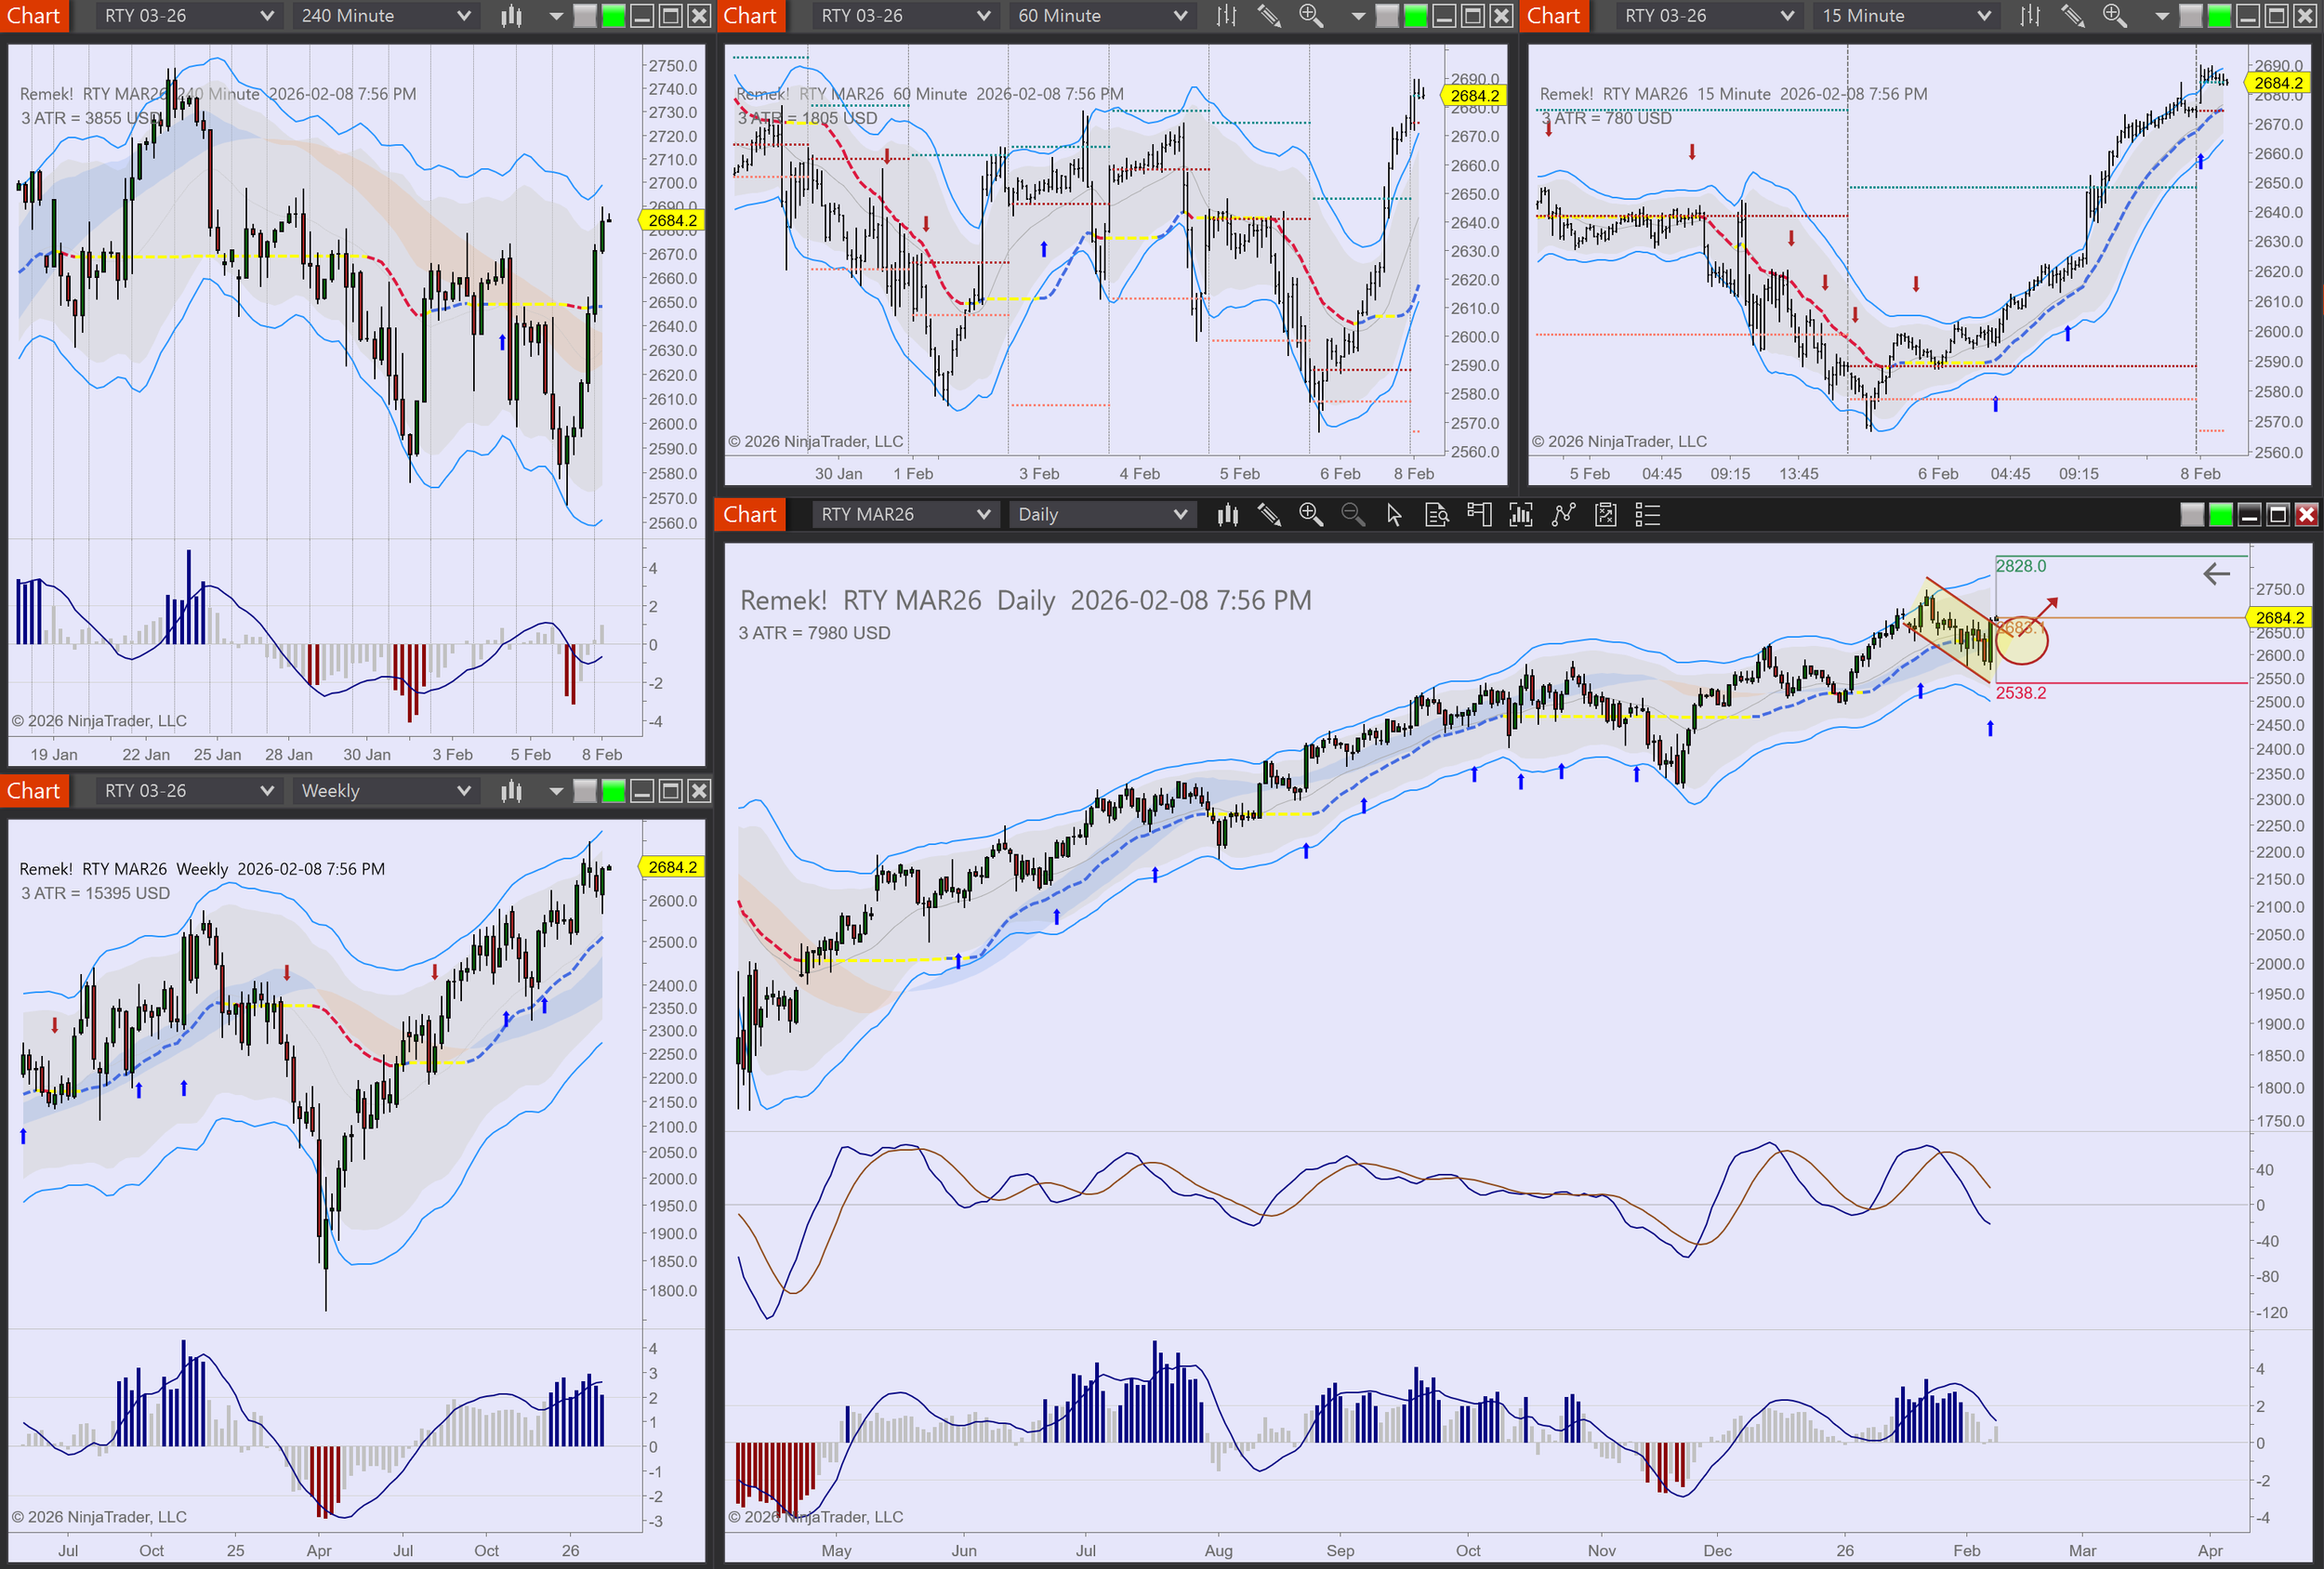
Task: Click zoom in magnifier on Daily chart
Action: click(1310, 515)
